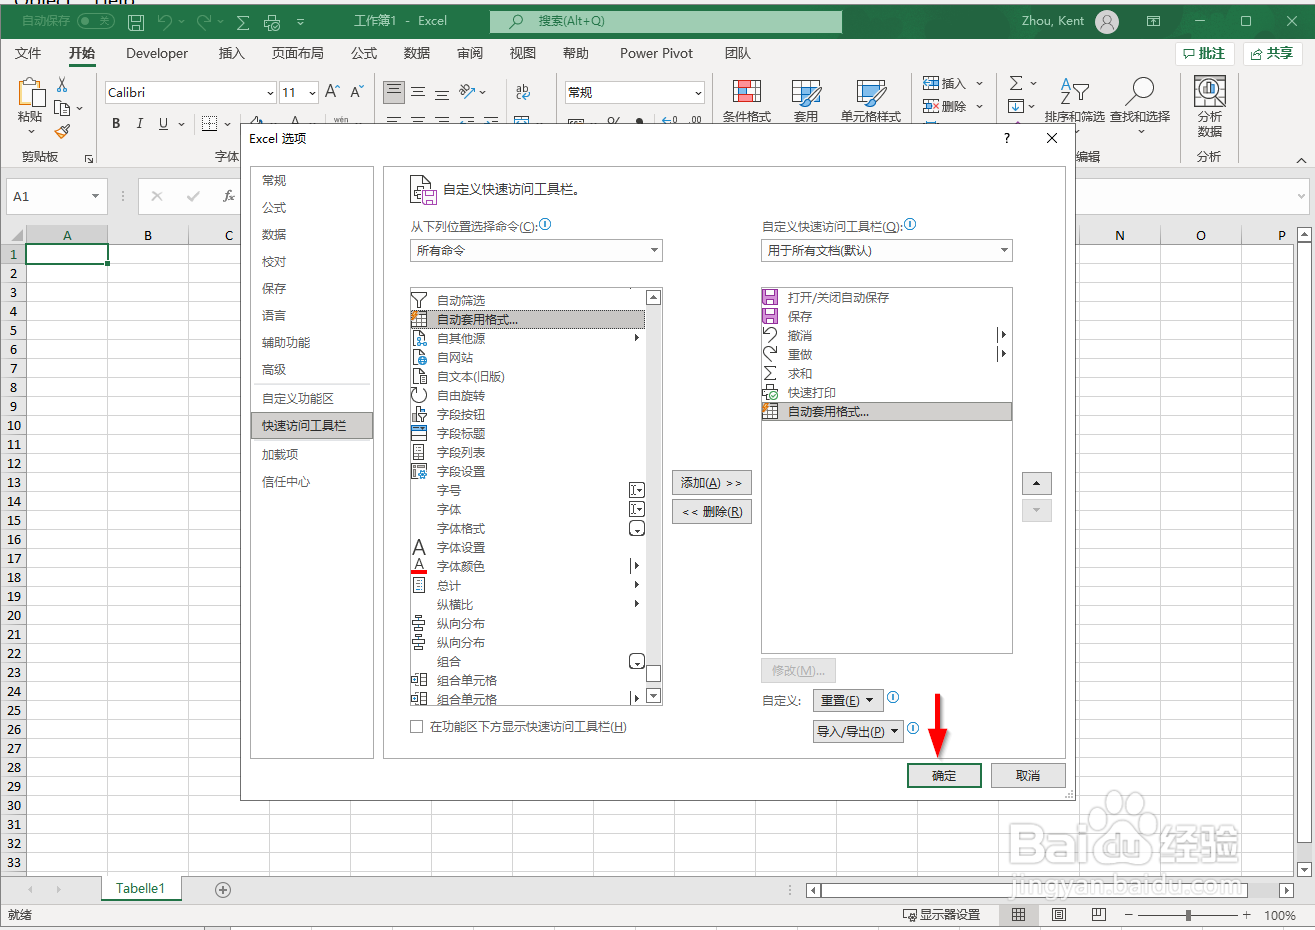The height and width of the screenshot is (930, 1315).
Task: Open the 文件 tab
Action: (28, 53)
